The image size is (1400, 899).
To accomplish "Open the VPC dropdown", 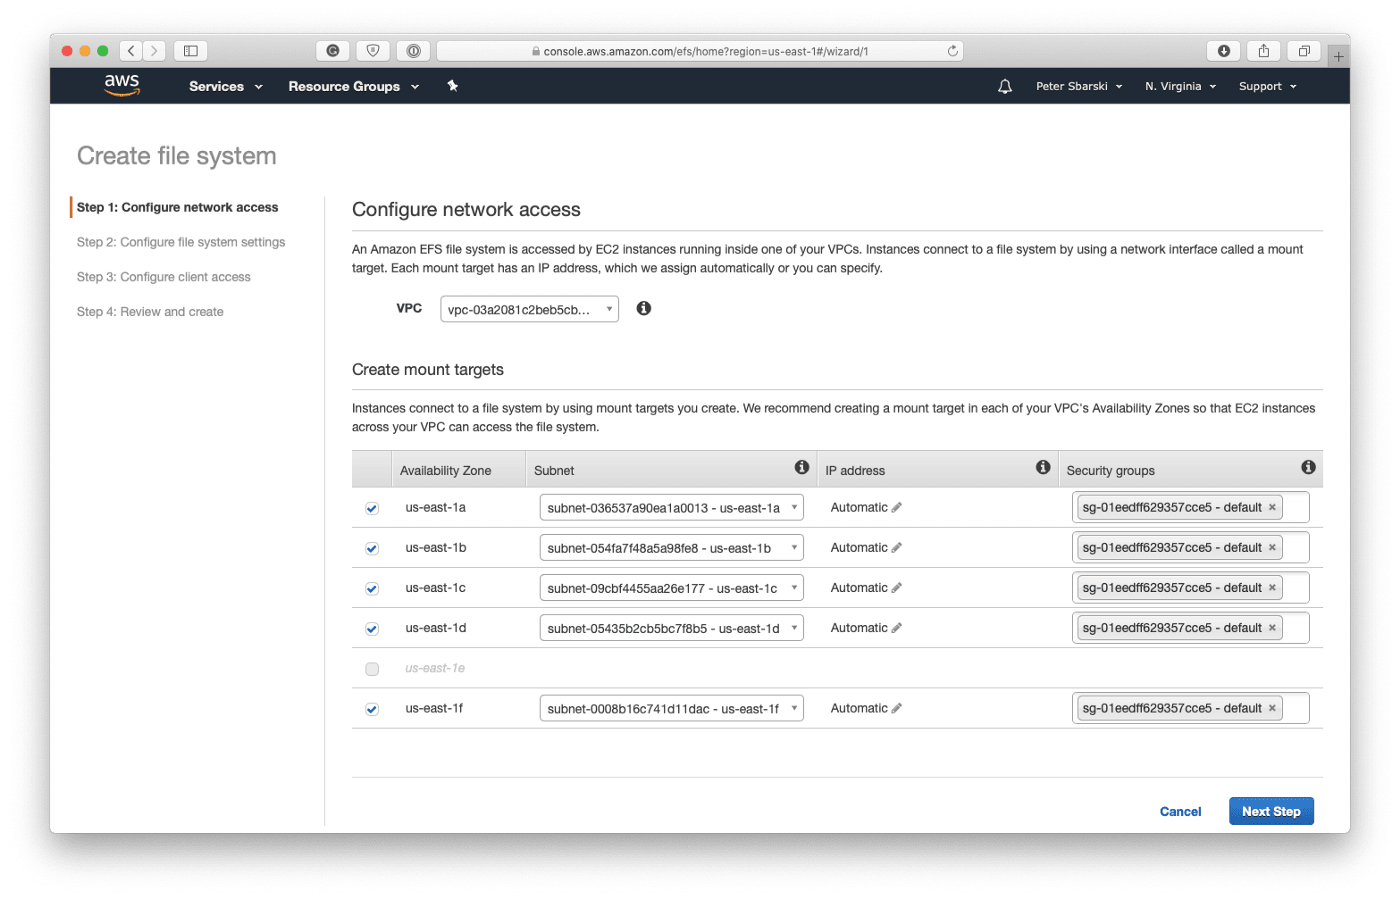I will click(x=529, y=309).
